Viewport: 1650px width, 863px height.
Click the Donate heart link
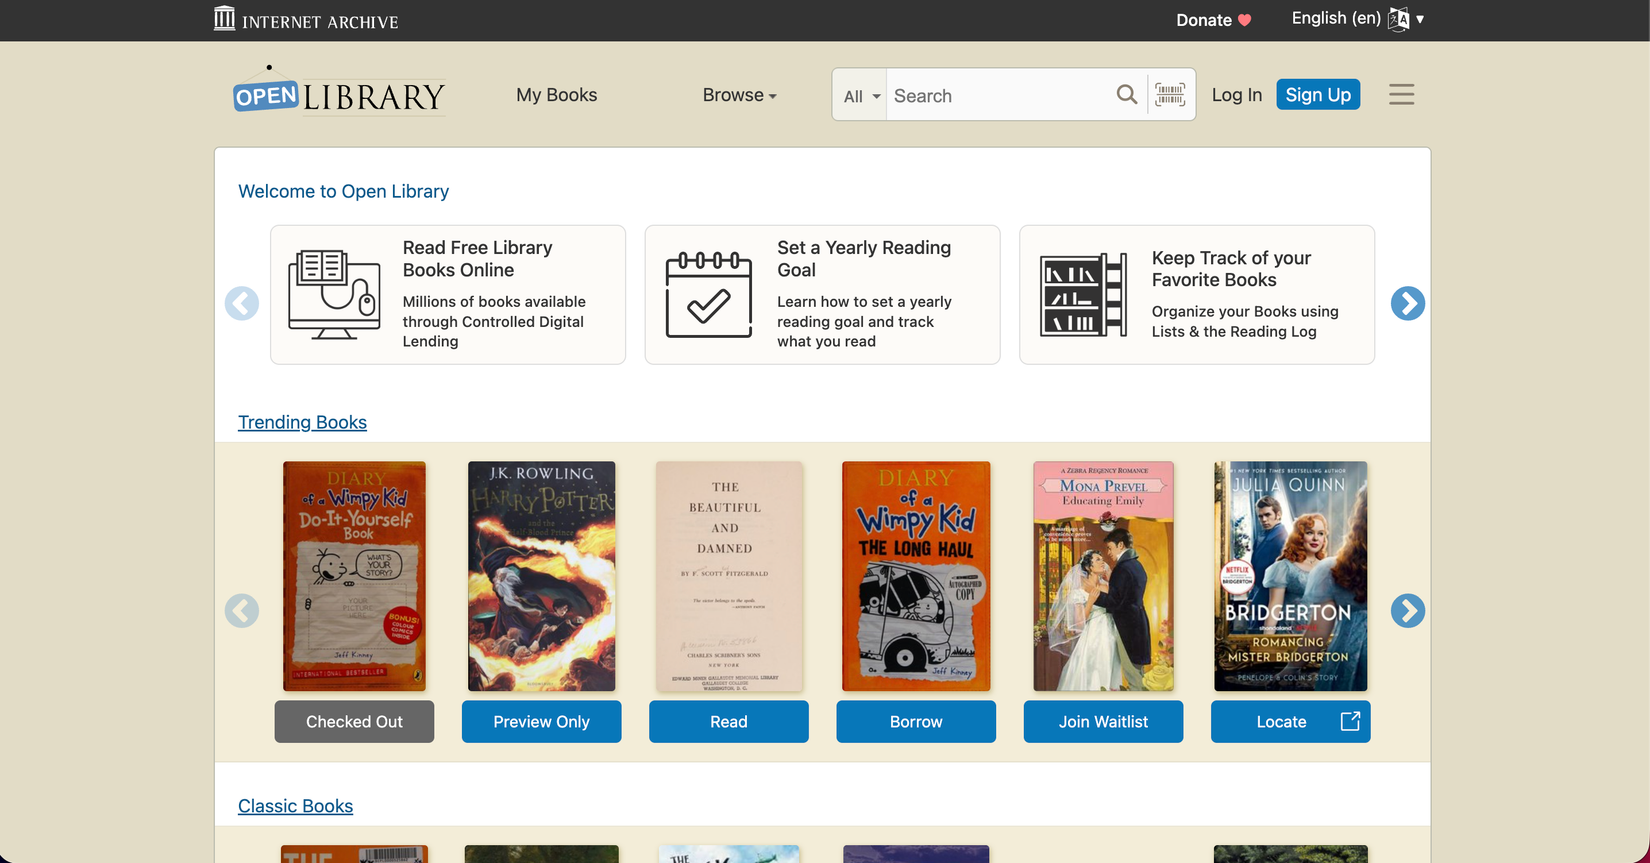coord(1213,20)
